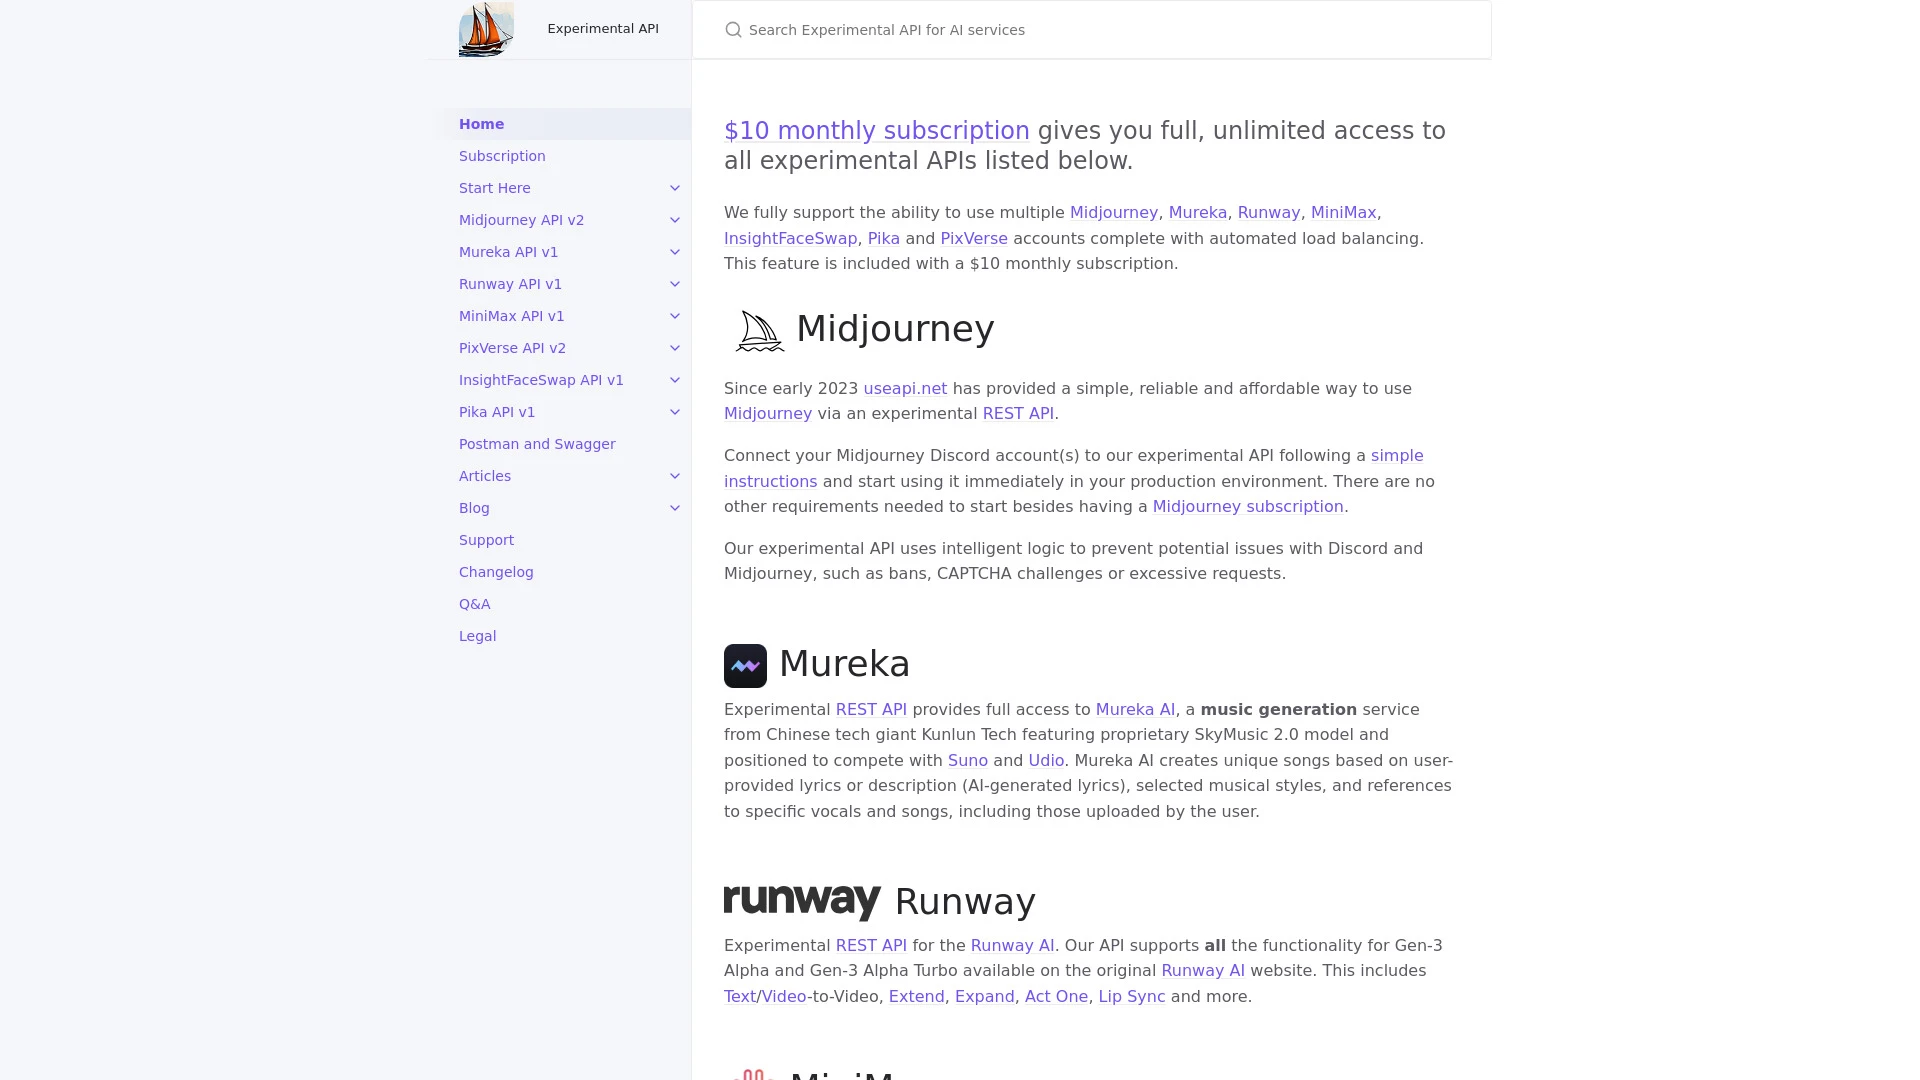
Task: Toggle the Articles section open
Action: 675,475
